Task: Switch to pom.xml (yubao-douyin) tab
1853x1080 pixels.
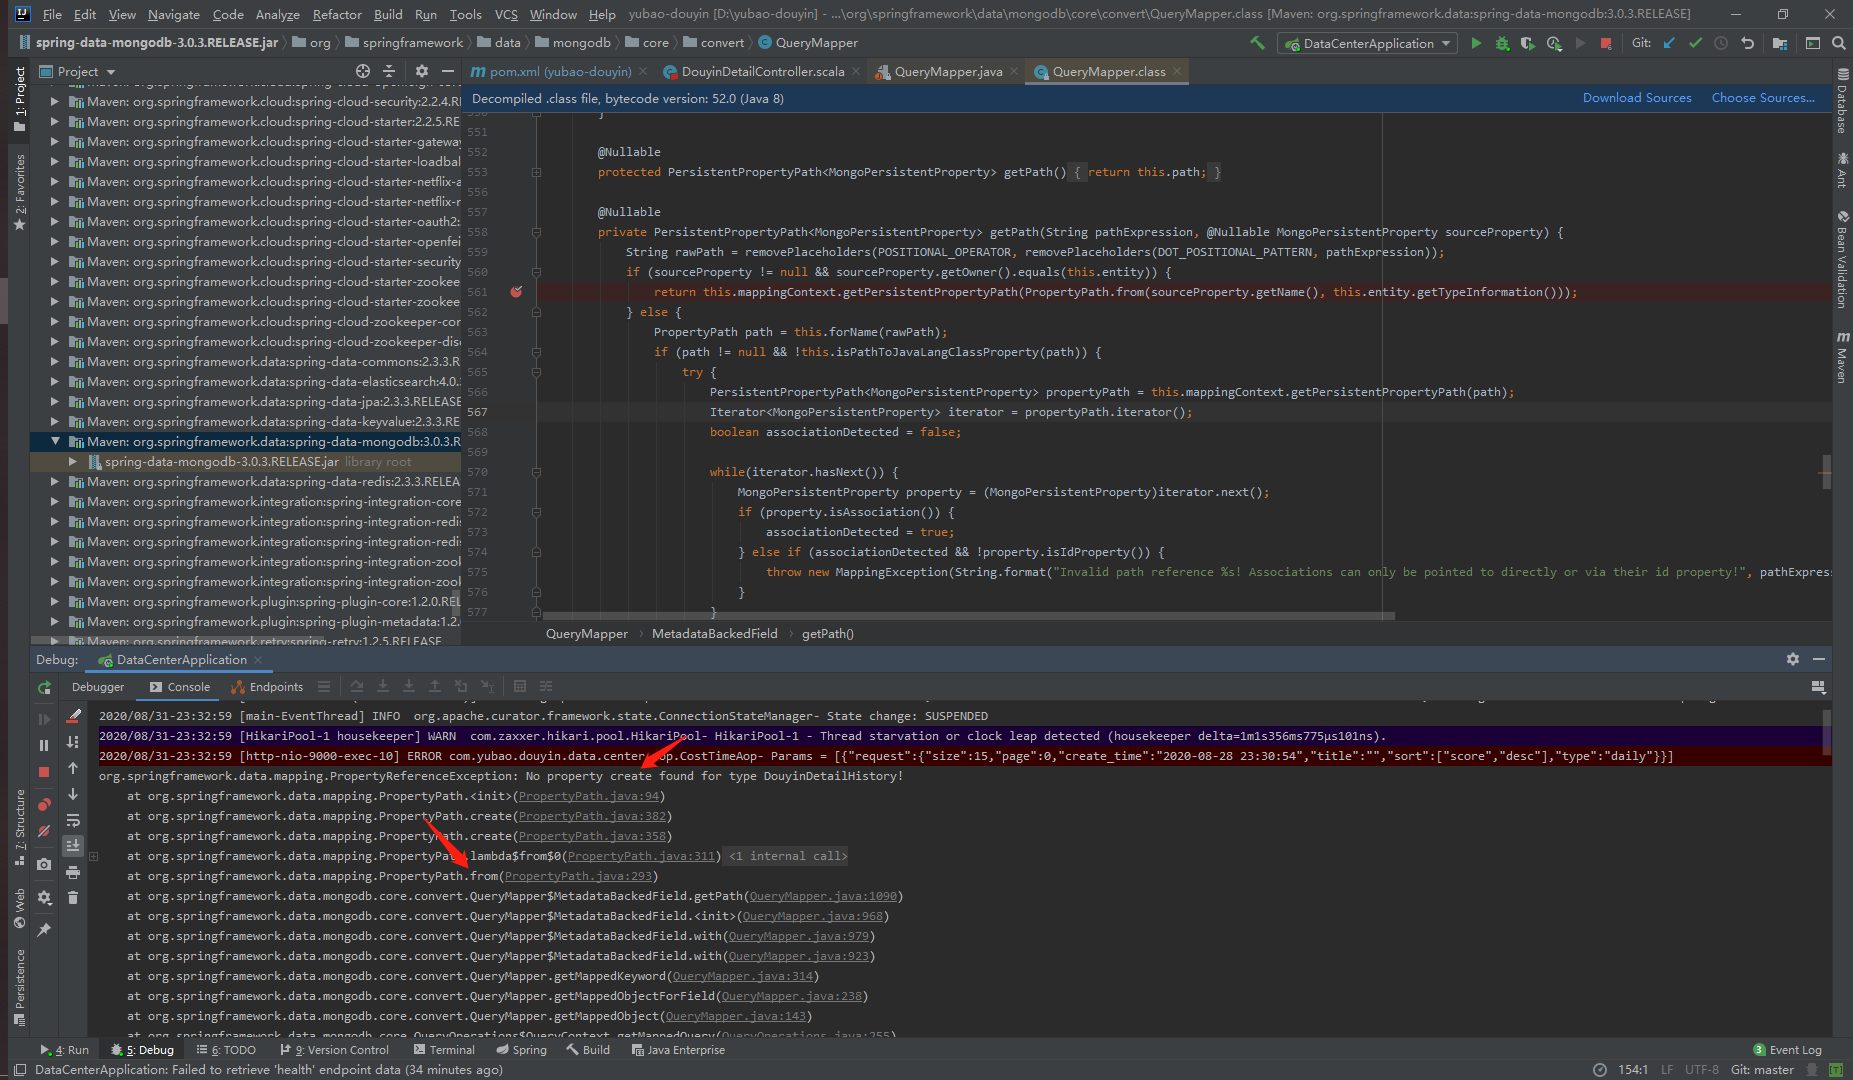Action: pos(560,71)
